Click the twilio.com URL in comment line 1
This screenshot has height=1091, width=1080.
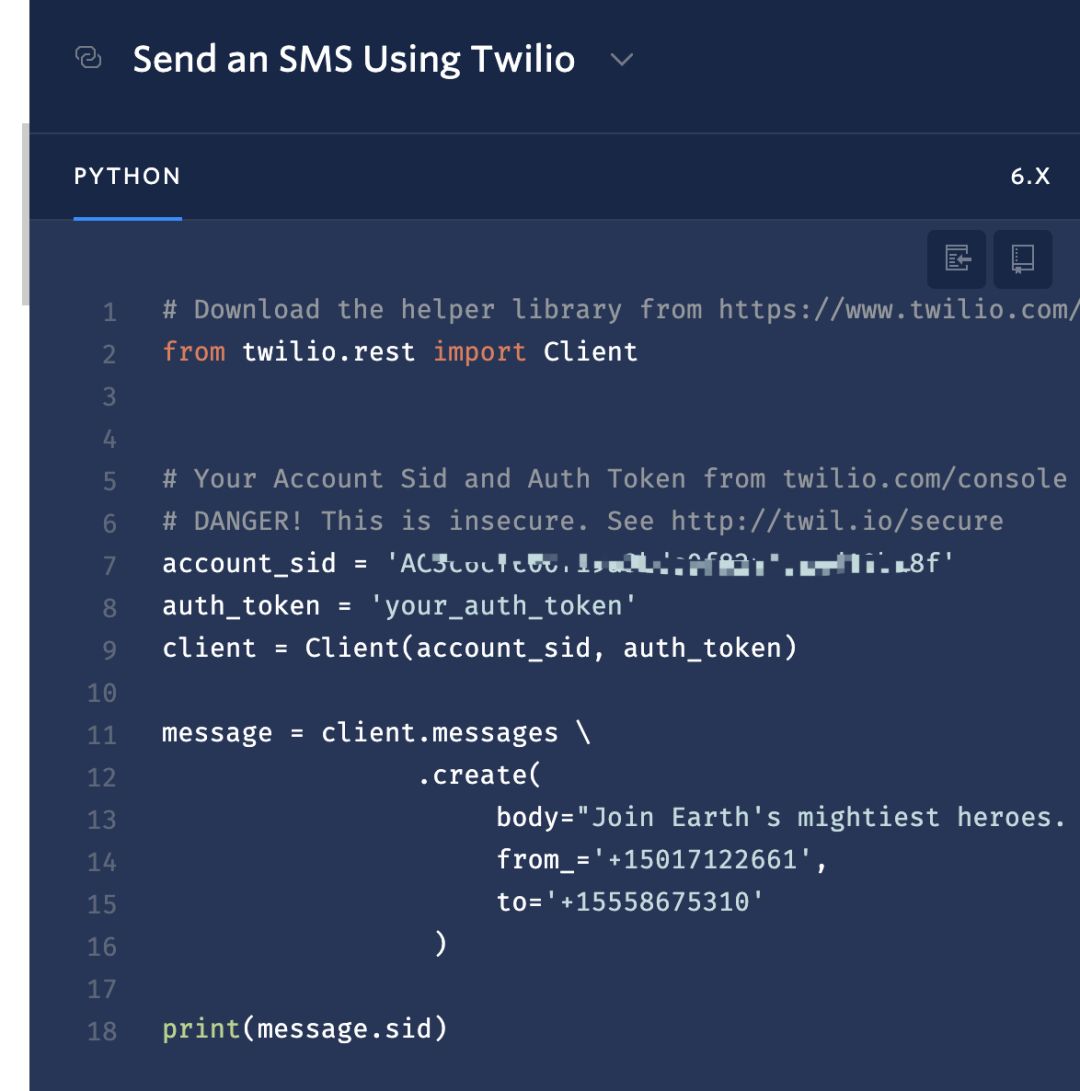point(899,310)
